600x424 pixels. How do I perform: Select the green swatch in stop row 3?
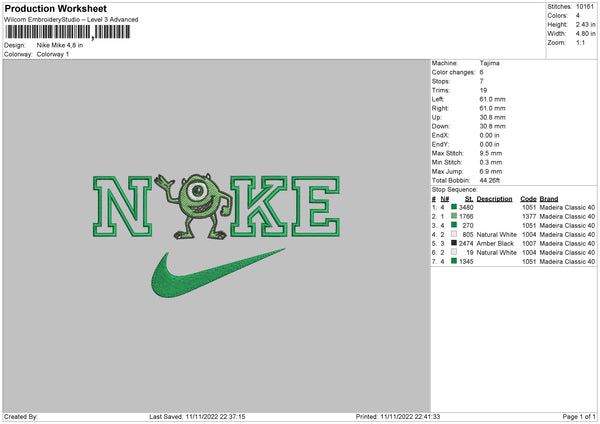click(454, 225)
